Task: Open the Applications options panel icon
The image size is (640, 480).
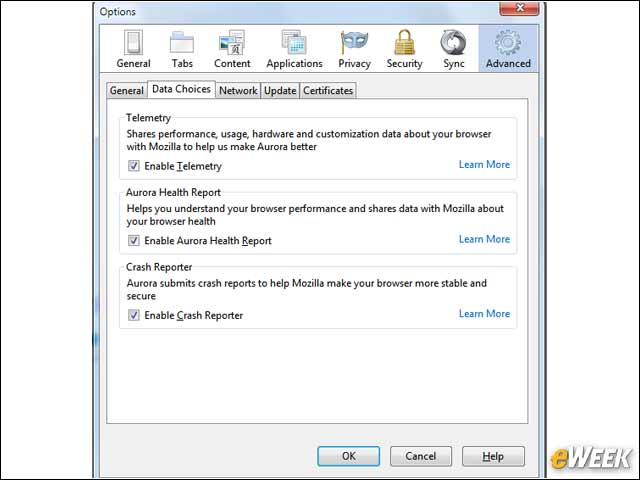Action: point(294,49)
